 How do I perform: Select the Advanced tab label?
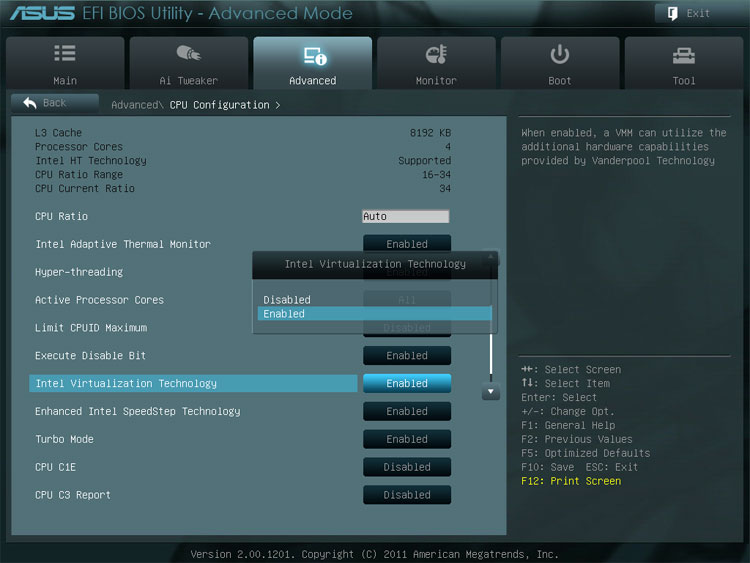[312, 80]
